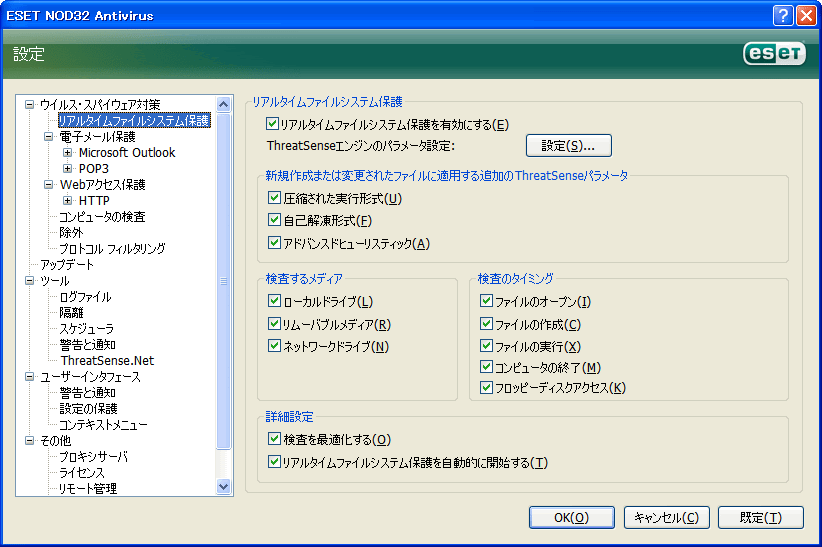Viewport: 822px width, 547px height.
Task: Open ログファイル settings
Action: coord(85,297)
